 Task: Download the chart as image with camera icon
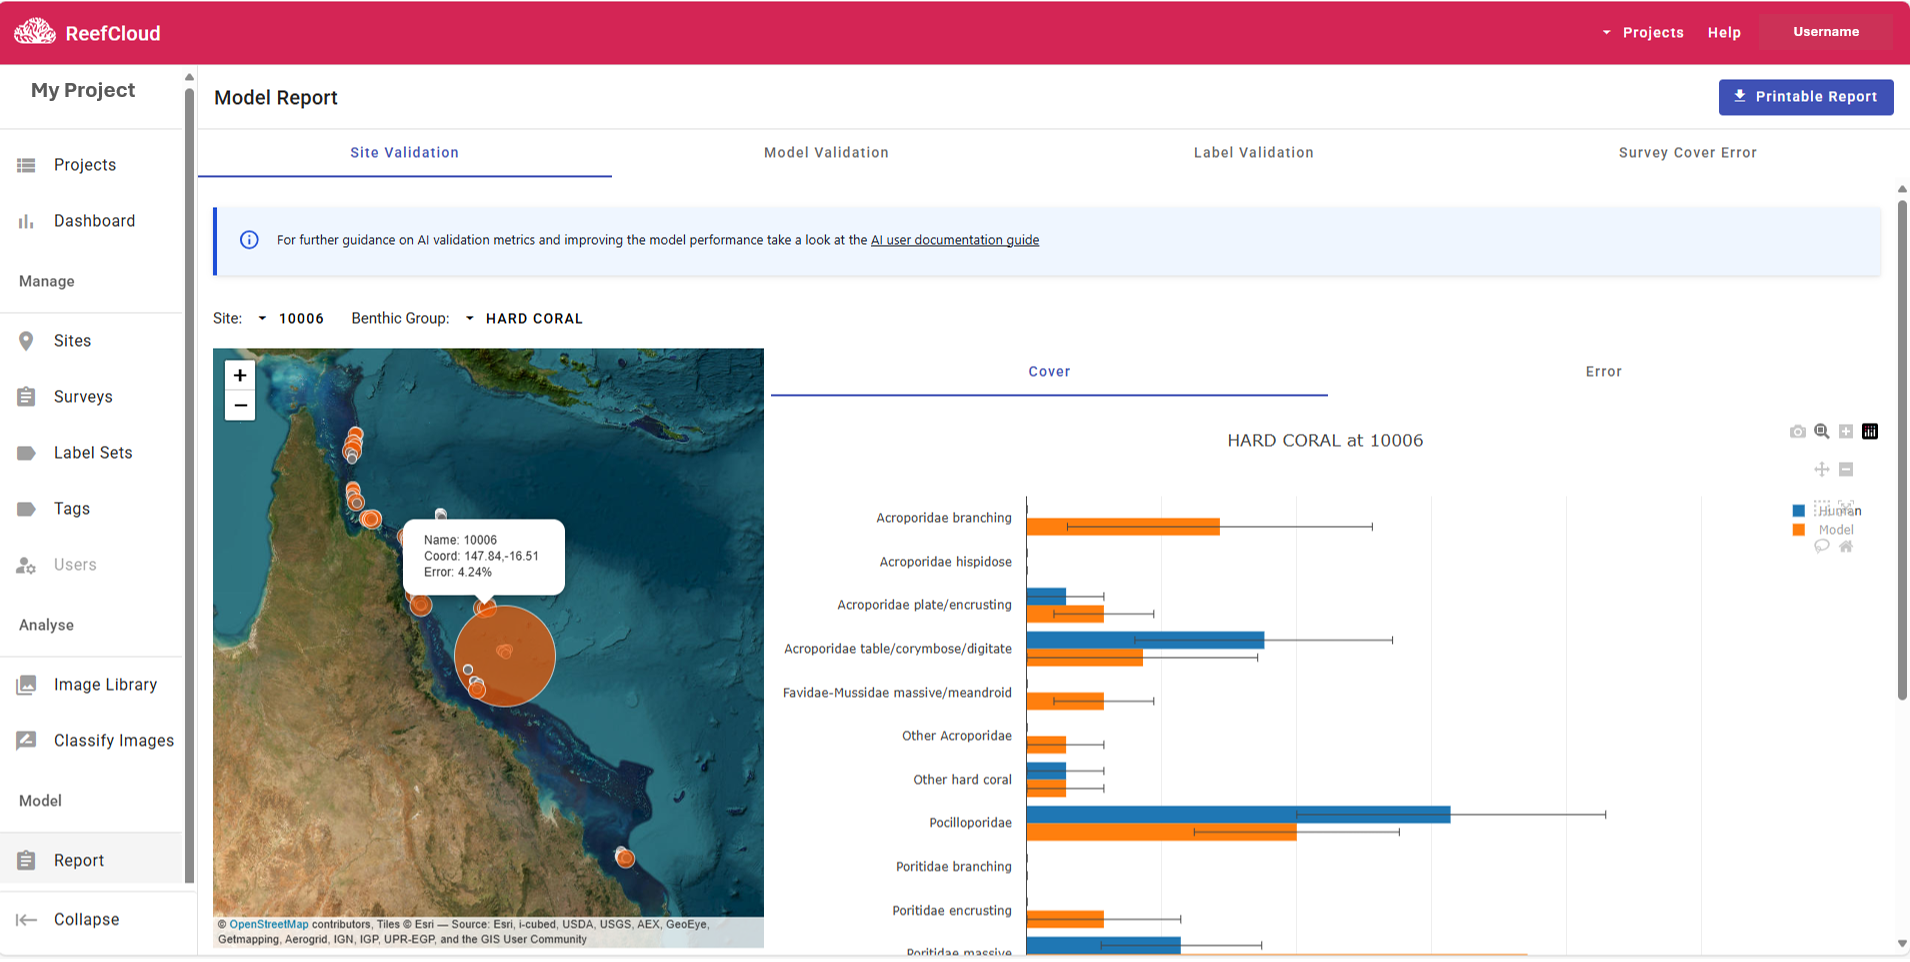[1797, 432]
